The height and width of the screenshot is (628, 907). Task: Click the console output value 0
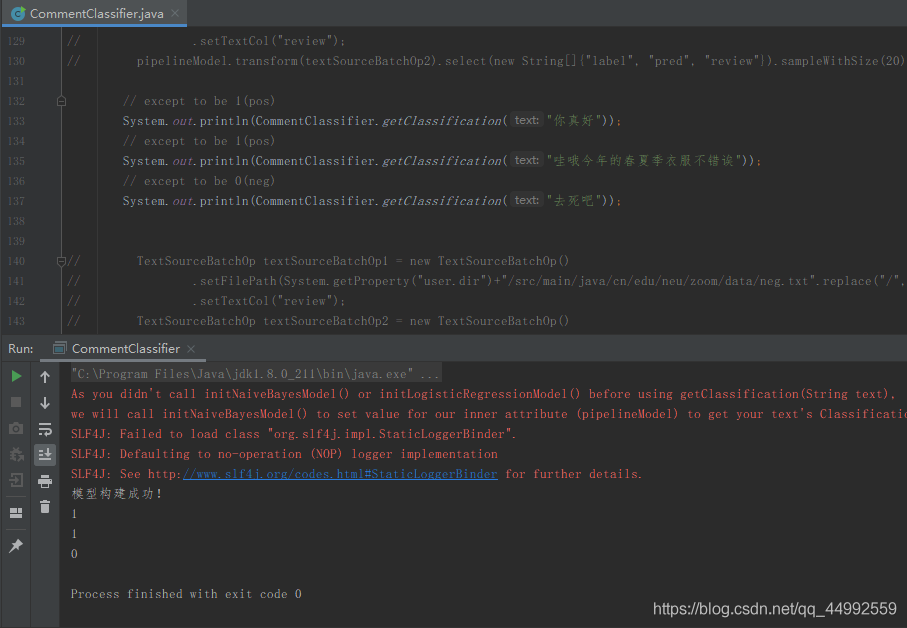pos(74,554)
